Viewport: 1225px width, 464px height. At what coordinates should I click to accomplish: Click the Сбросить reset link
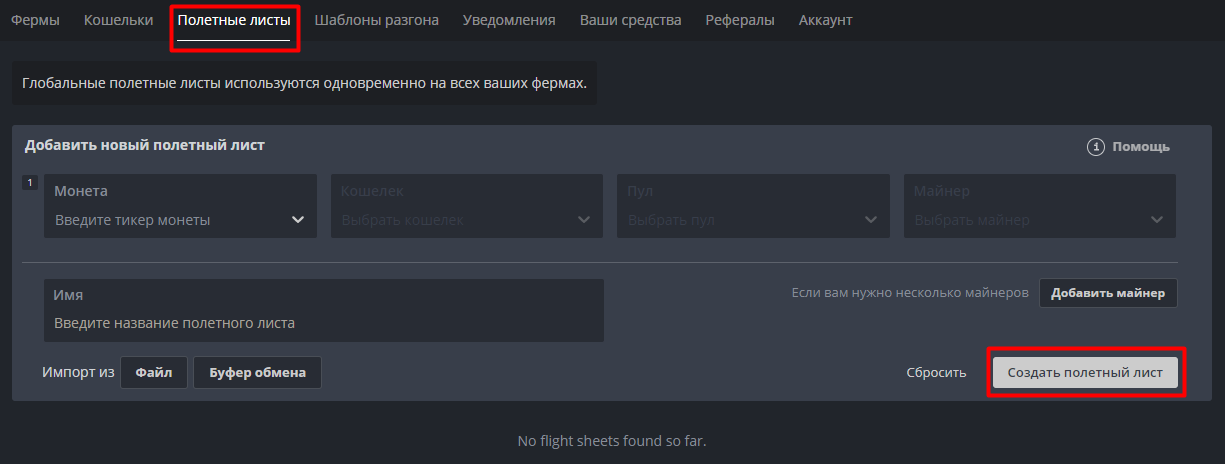(x=936, y=373)
